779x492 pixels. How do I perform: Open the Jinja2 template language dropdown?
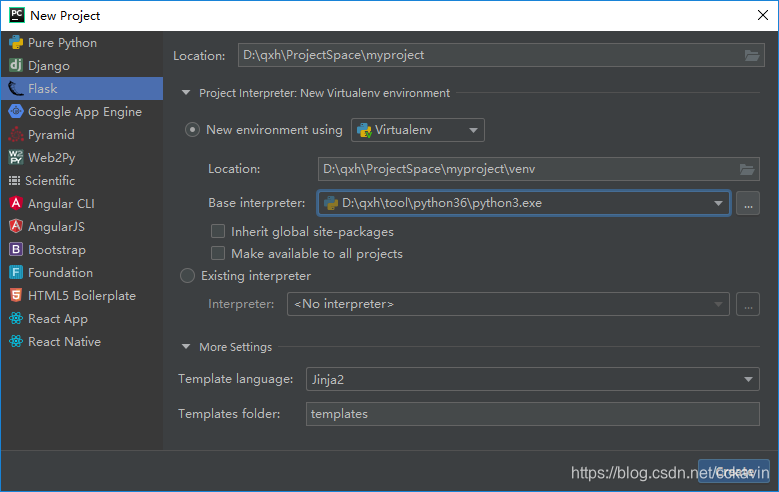(533, 379)
